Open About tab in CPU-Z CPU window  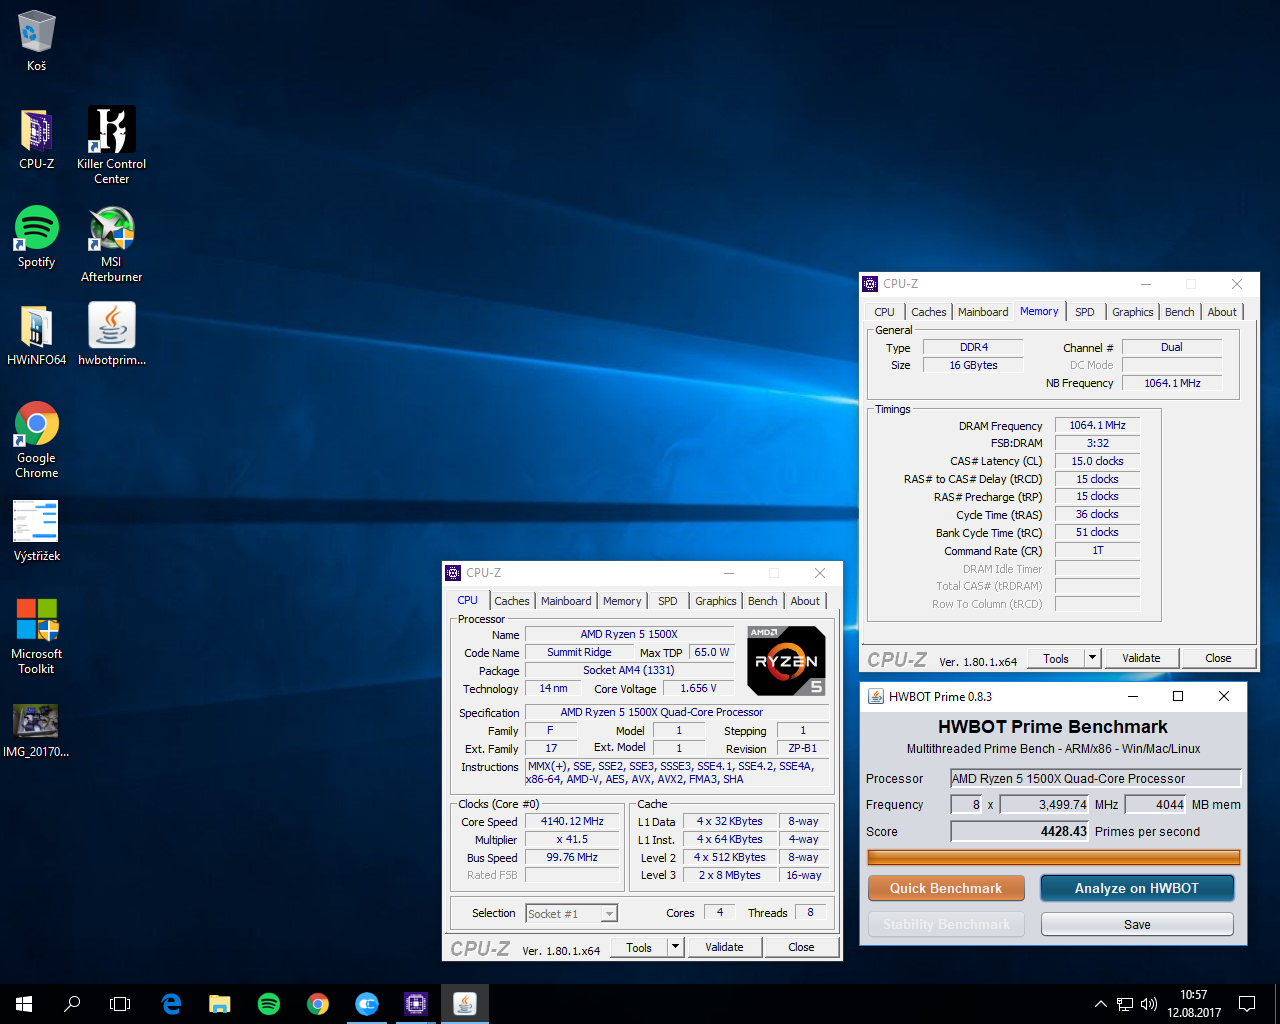click(805, 601)
